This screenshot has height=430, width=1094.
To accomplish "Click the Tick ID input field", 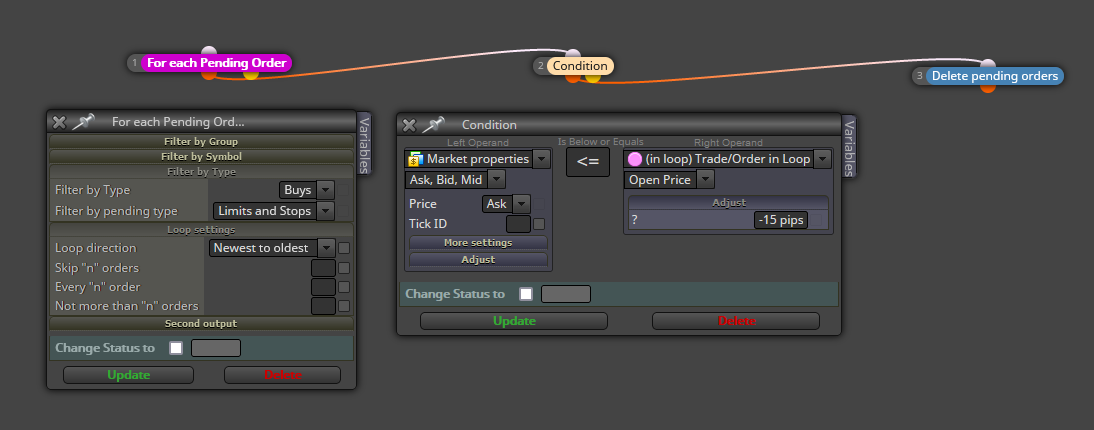I will point(518,224).
